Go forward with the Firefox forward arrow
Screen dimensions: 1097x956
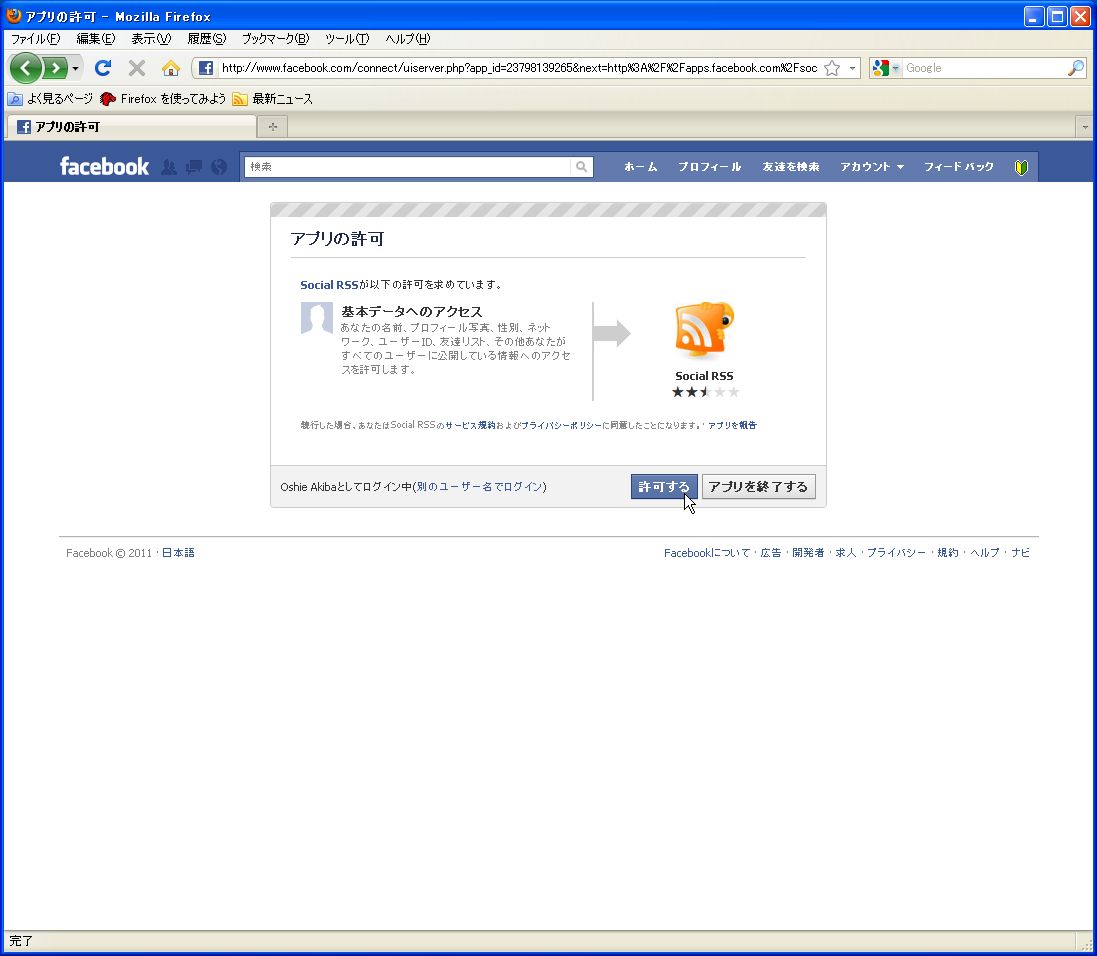[x=55, y=68]
